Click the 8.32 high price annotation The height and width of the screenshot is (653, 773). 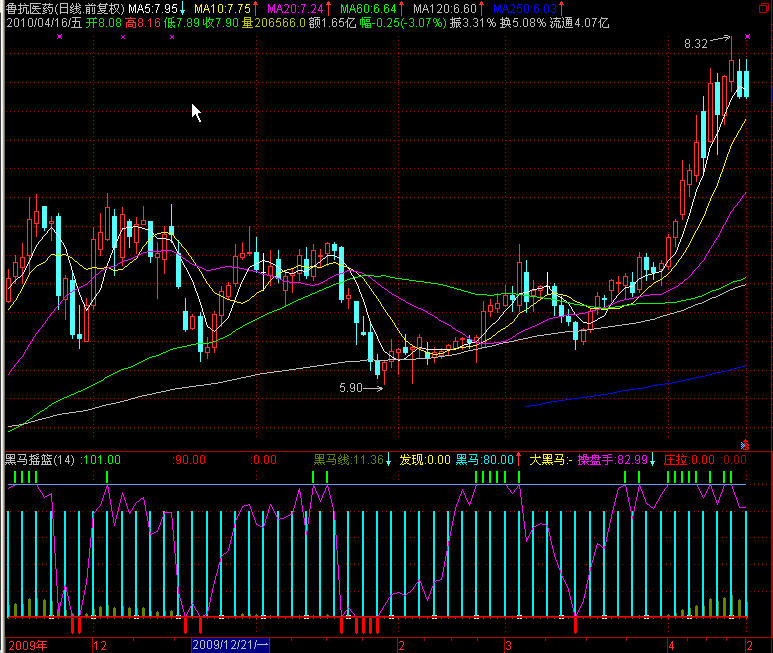696,44
